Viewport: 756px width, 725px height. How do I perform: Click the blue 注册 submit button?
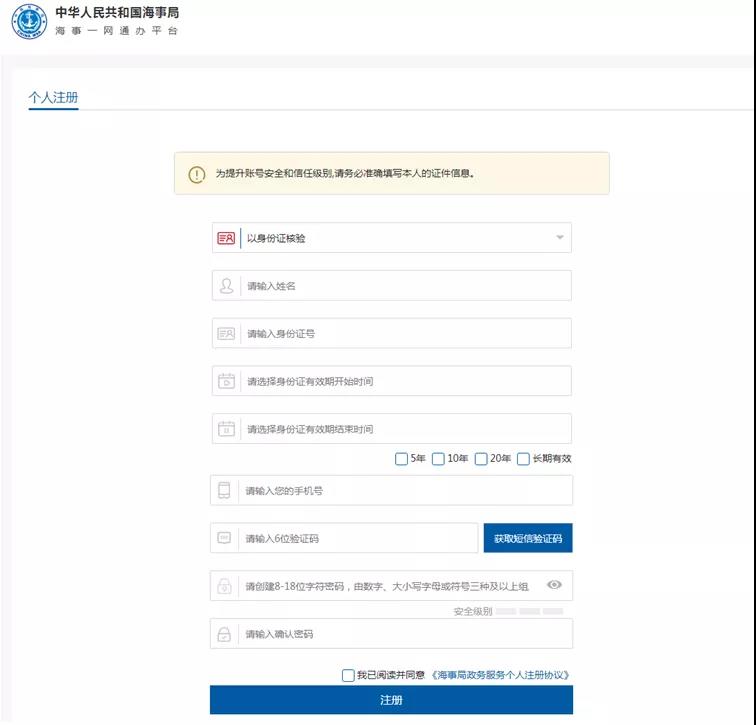tap(392, 700)
